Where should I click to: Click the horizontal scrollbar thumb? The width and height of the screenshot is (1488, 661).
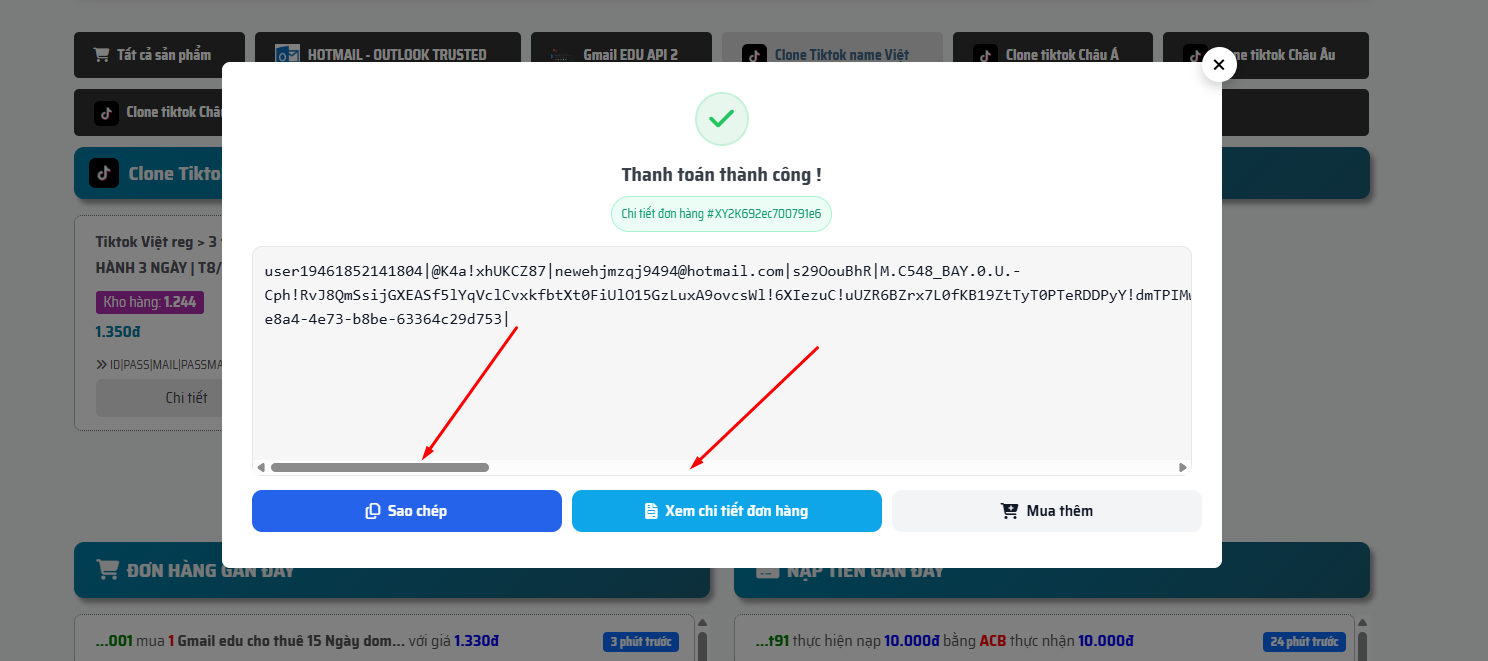380,467
